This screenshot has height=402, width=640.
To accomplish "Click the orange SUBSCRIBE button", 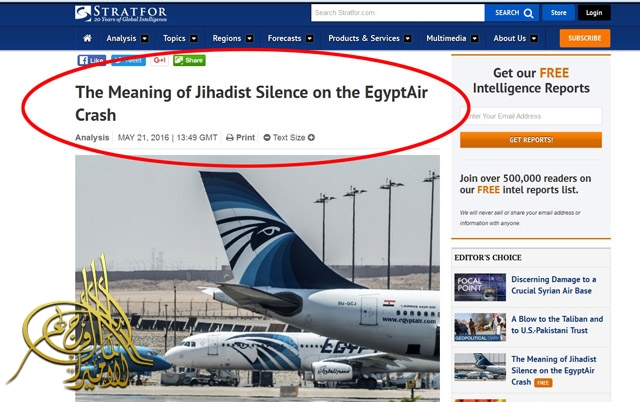I will tap(584, 38).
